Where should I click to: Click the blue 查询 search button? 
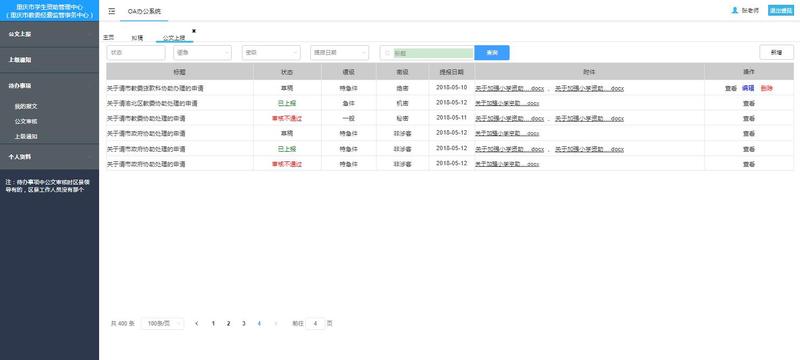point(492,53)
